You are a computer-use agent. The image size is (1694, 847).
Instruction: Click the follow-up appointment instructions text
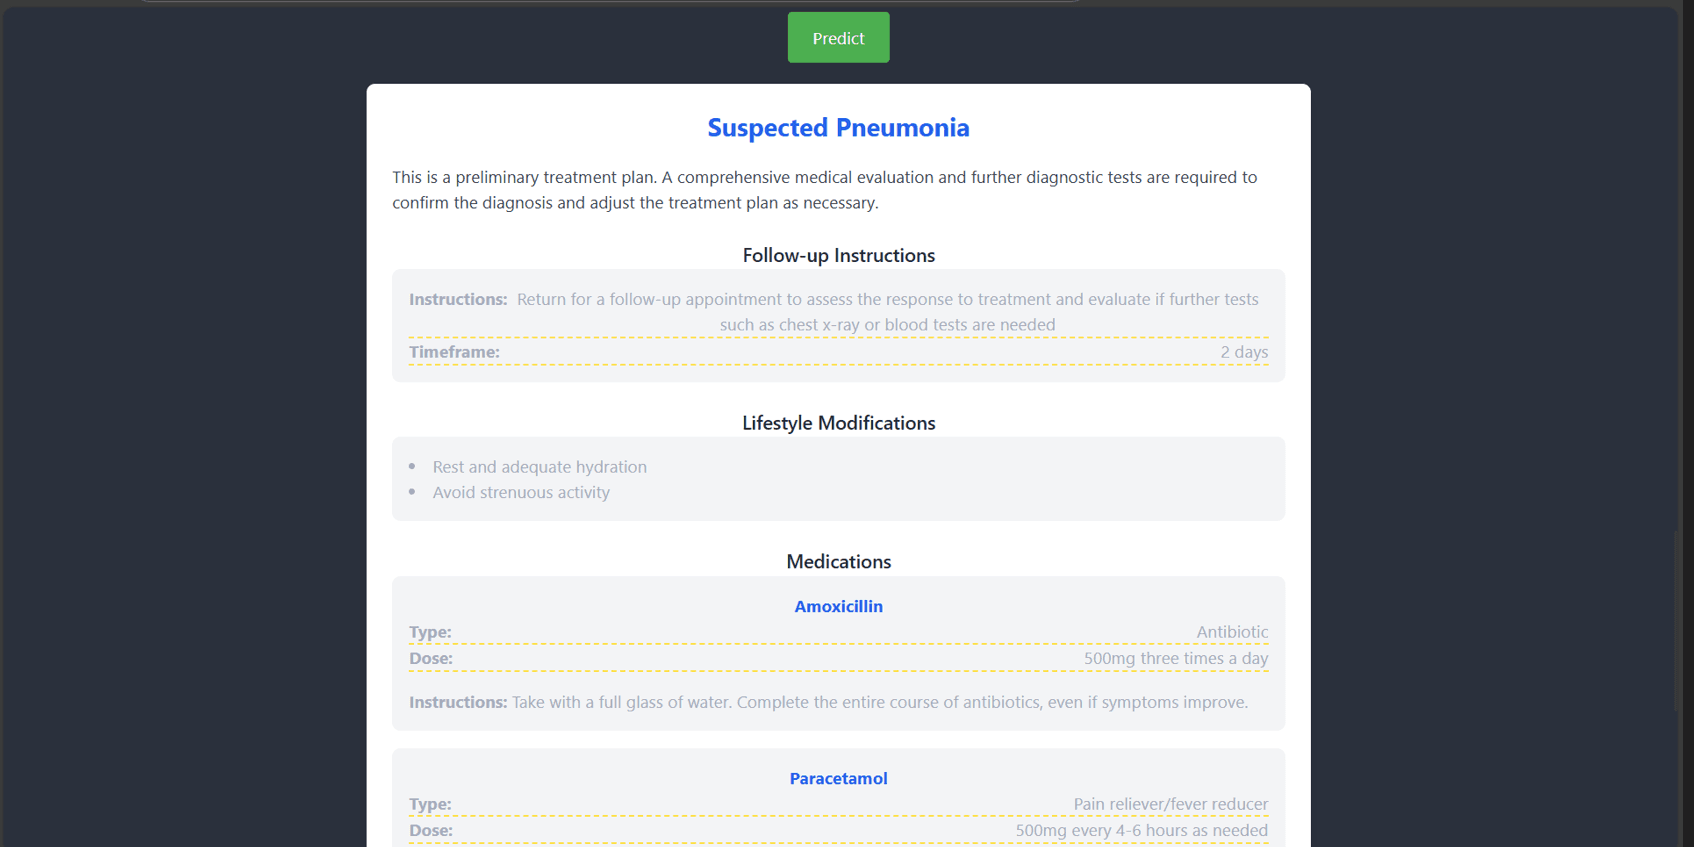point(887,312)
